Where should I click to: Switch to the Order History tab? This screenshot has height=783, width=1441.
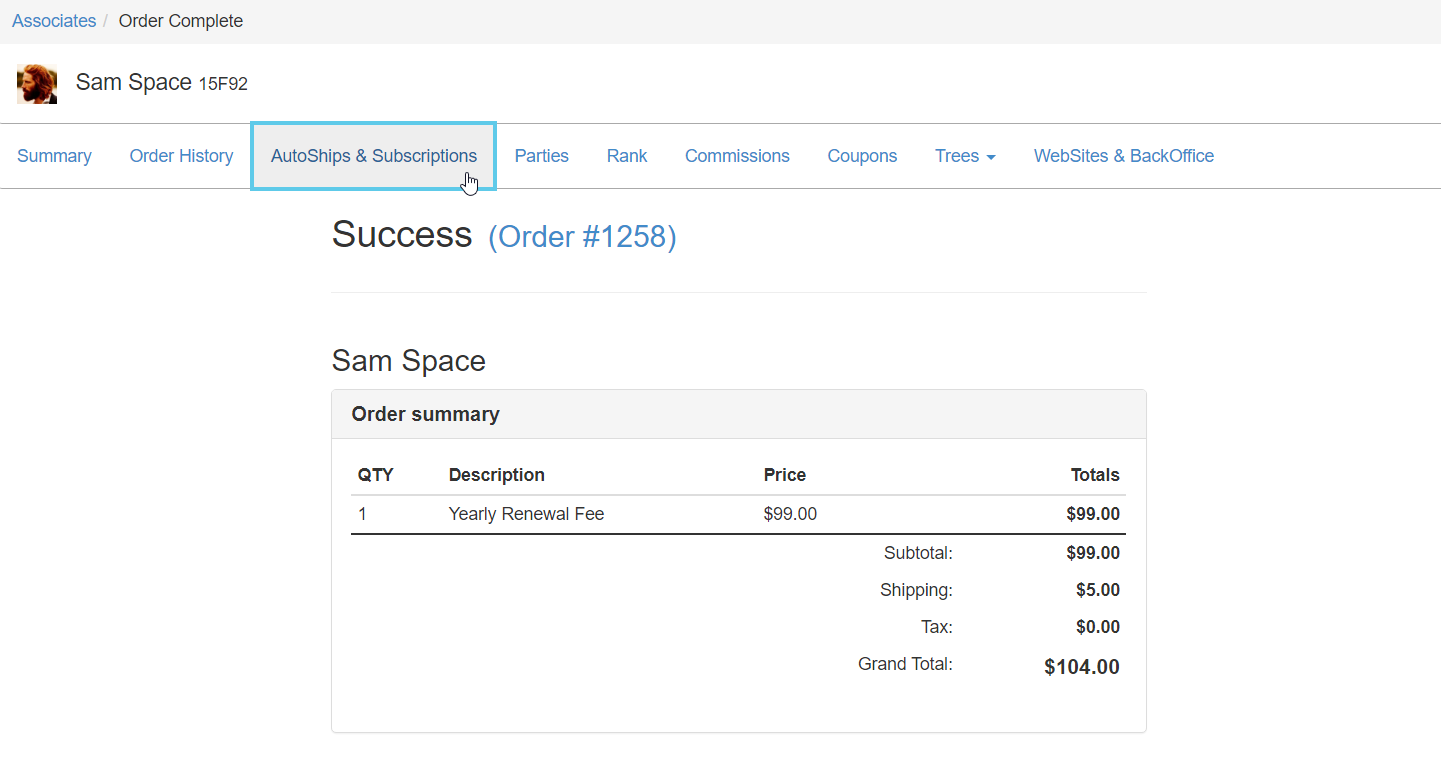coord(181,156)
